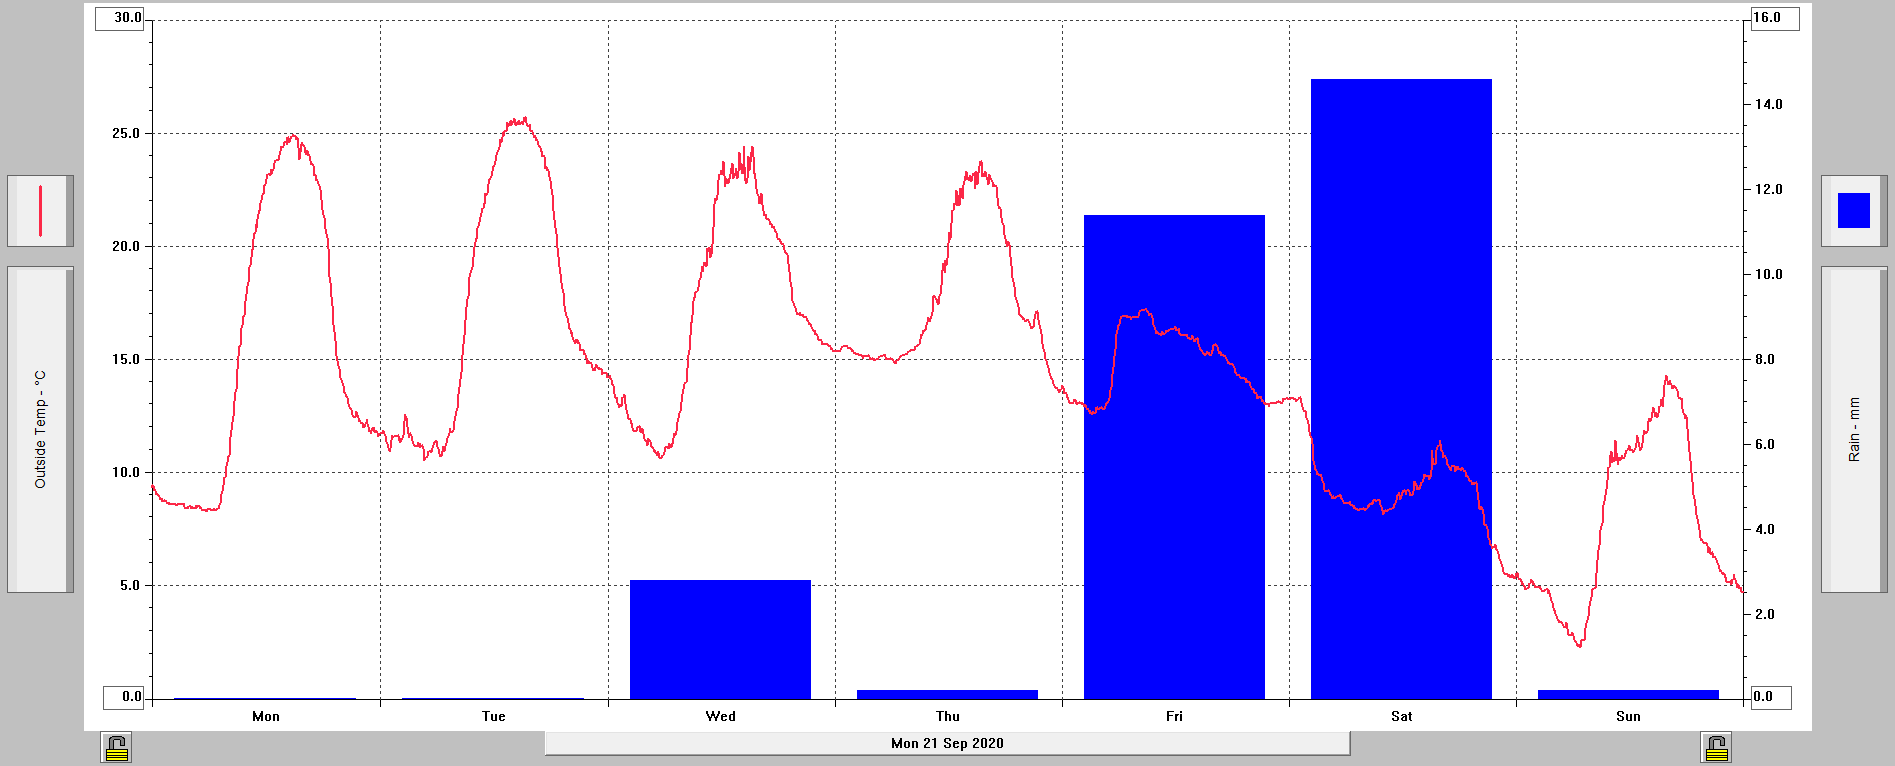Click the right padlock icon below the chart
This screenshot has height=766, width=1895.
pyautogui.click(x=1716, y=747)
